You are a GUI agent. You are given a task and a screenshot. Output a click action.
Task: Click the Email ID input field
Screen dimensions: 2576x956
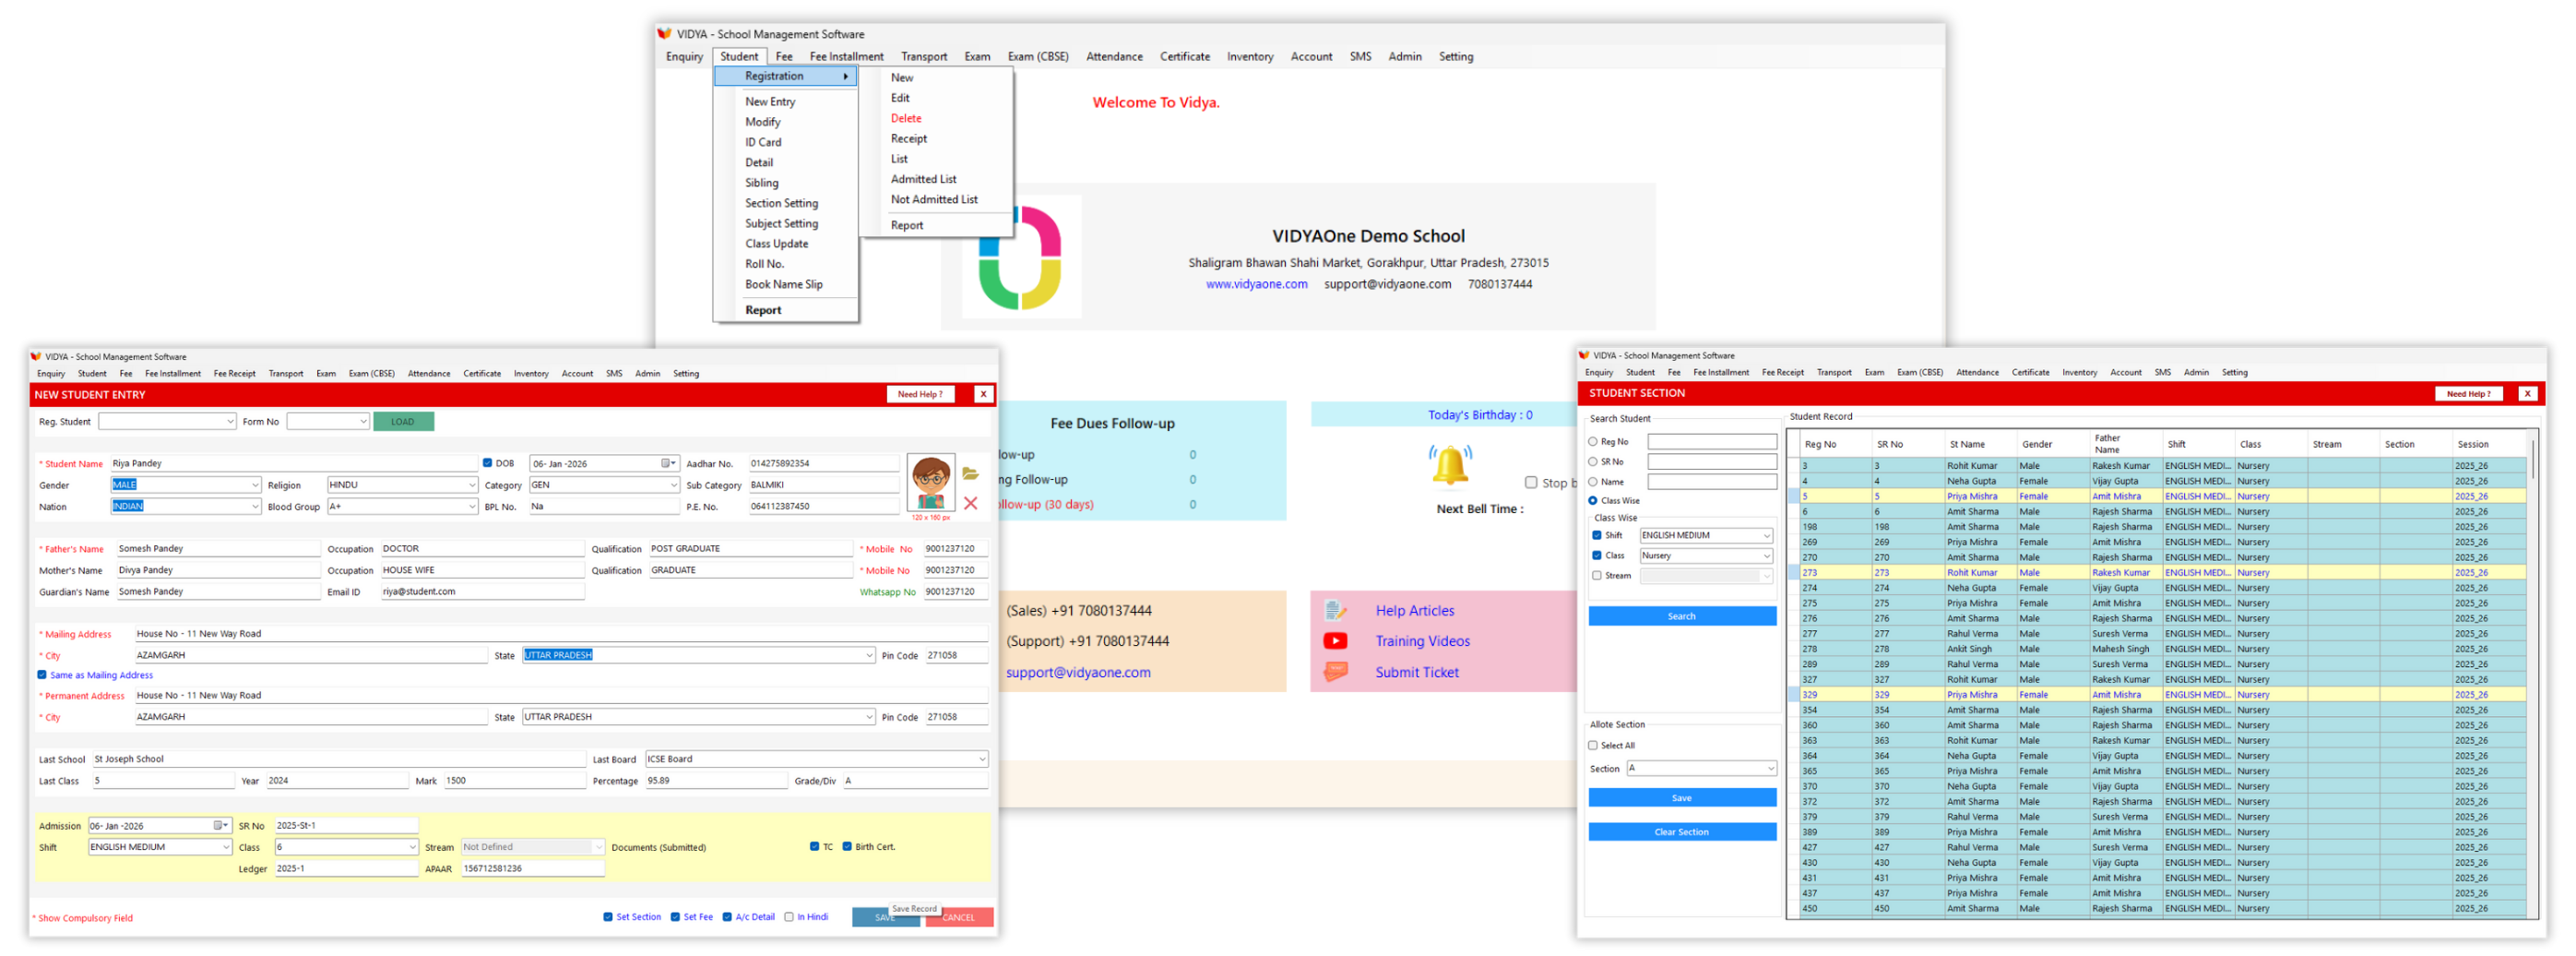coord(482,592)
